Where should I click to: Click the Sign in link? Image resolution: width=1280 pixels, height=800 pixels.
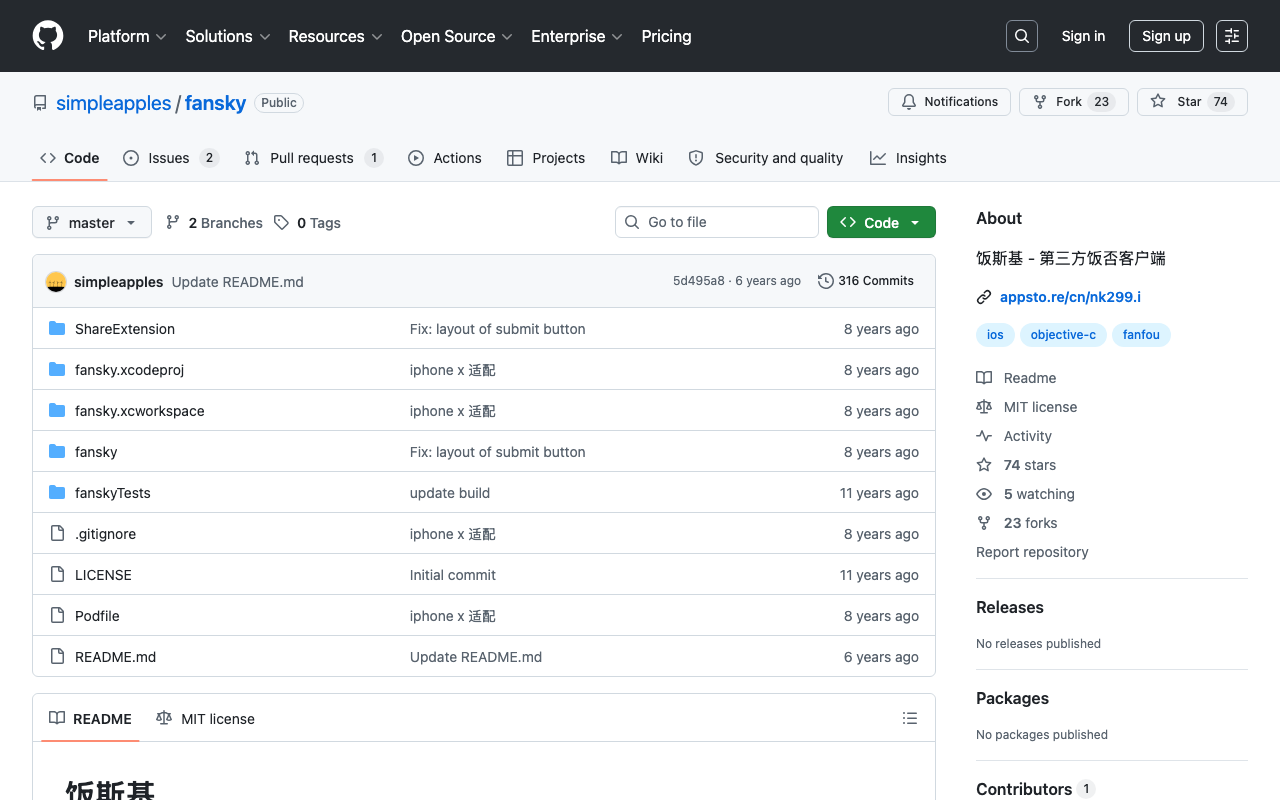coord(1083,36)
